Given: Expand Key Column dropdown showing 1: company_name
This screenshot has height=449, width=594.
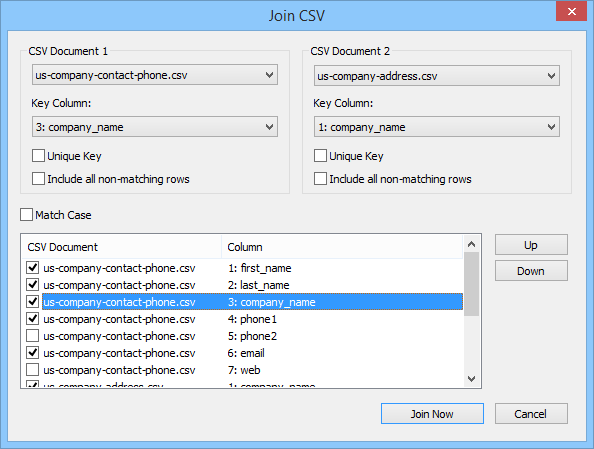Looking at the screenshot, I should coord(436,127).
